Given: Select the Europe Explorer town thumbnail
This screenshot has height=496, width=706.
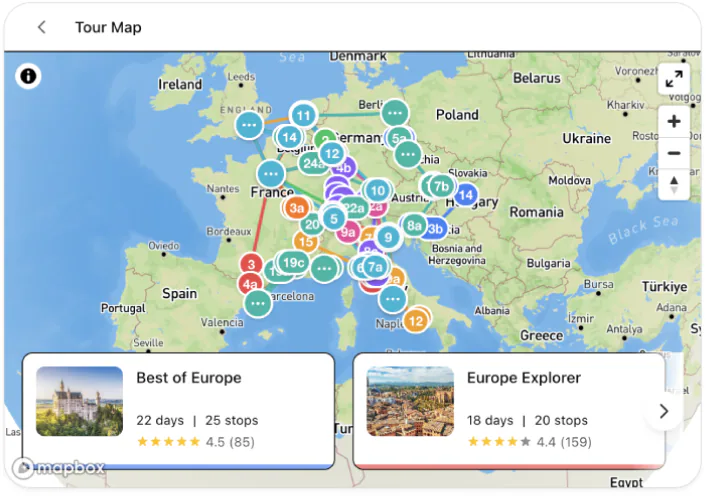Looking at the screenshot, I should coord(410,401).
